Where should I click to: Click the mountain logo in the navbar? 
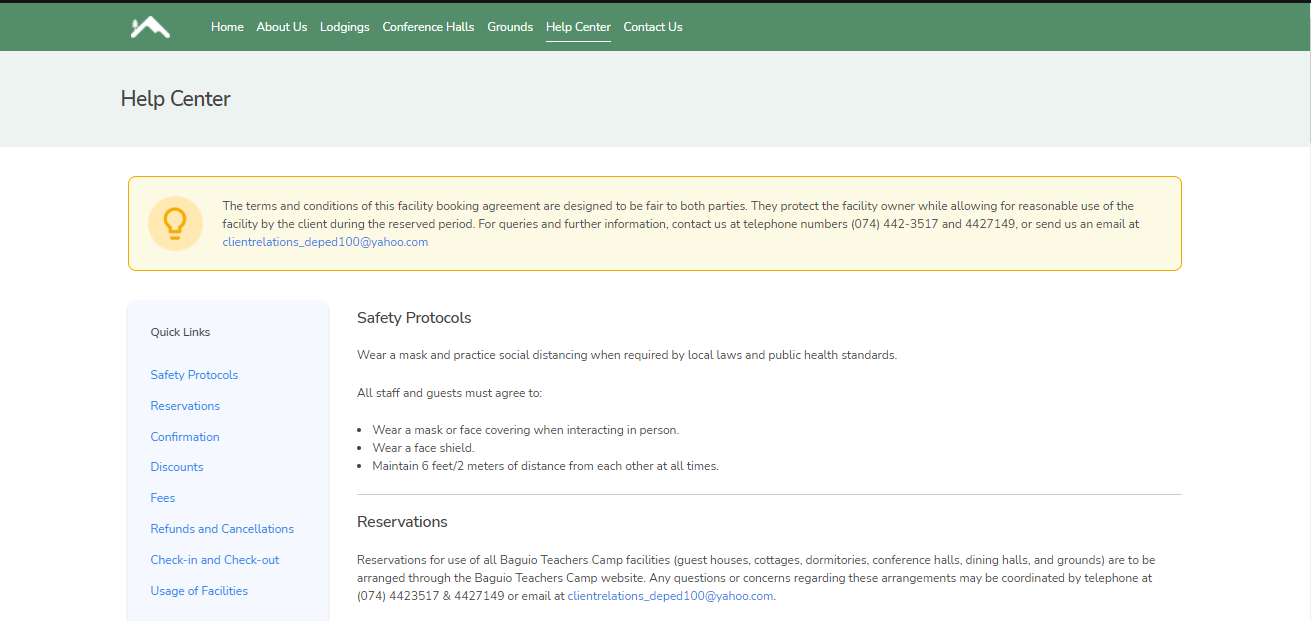click(x=150, y=27)
